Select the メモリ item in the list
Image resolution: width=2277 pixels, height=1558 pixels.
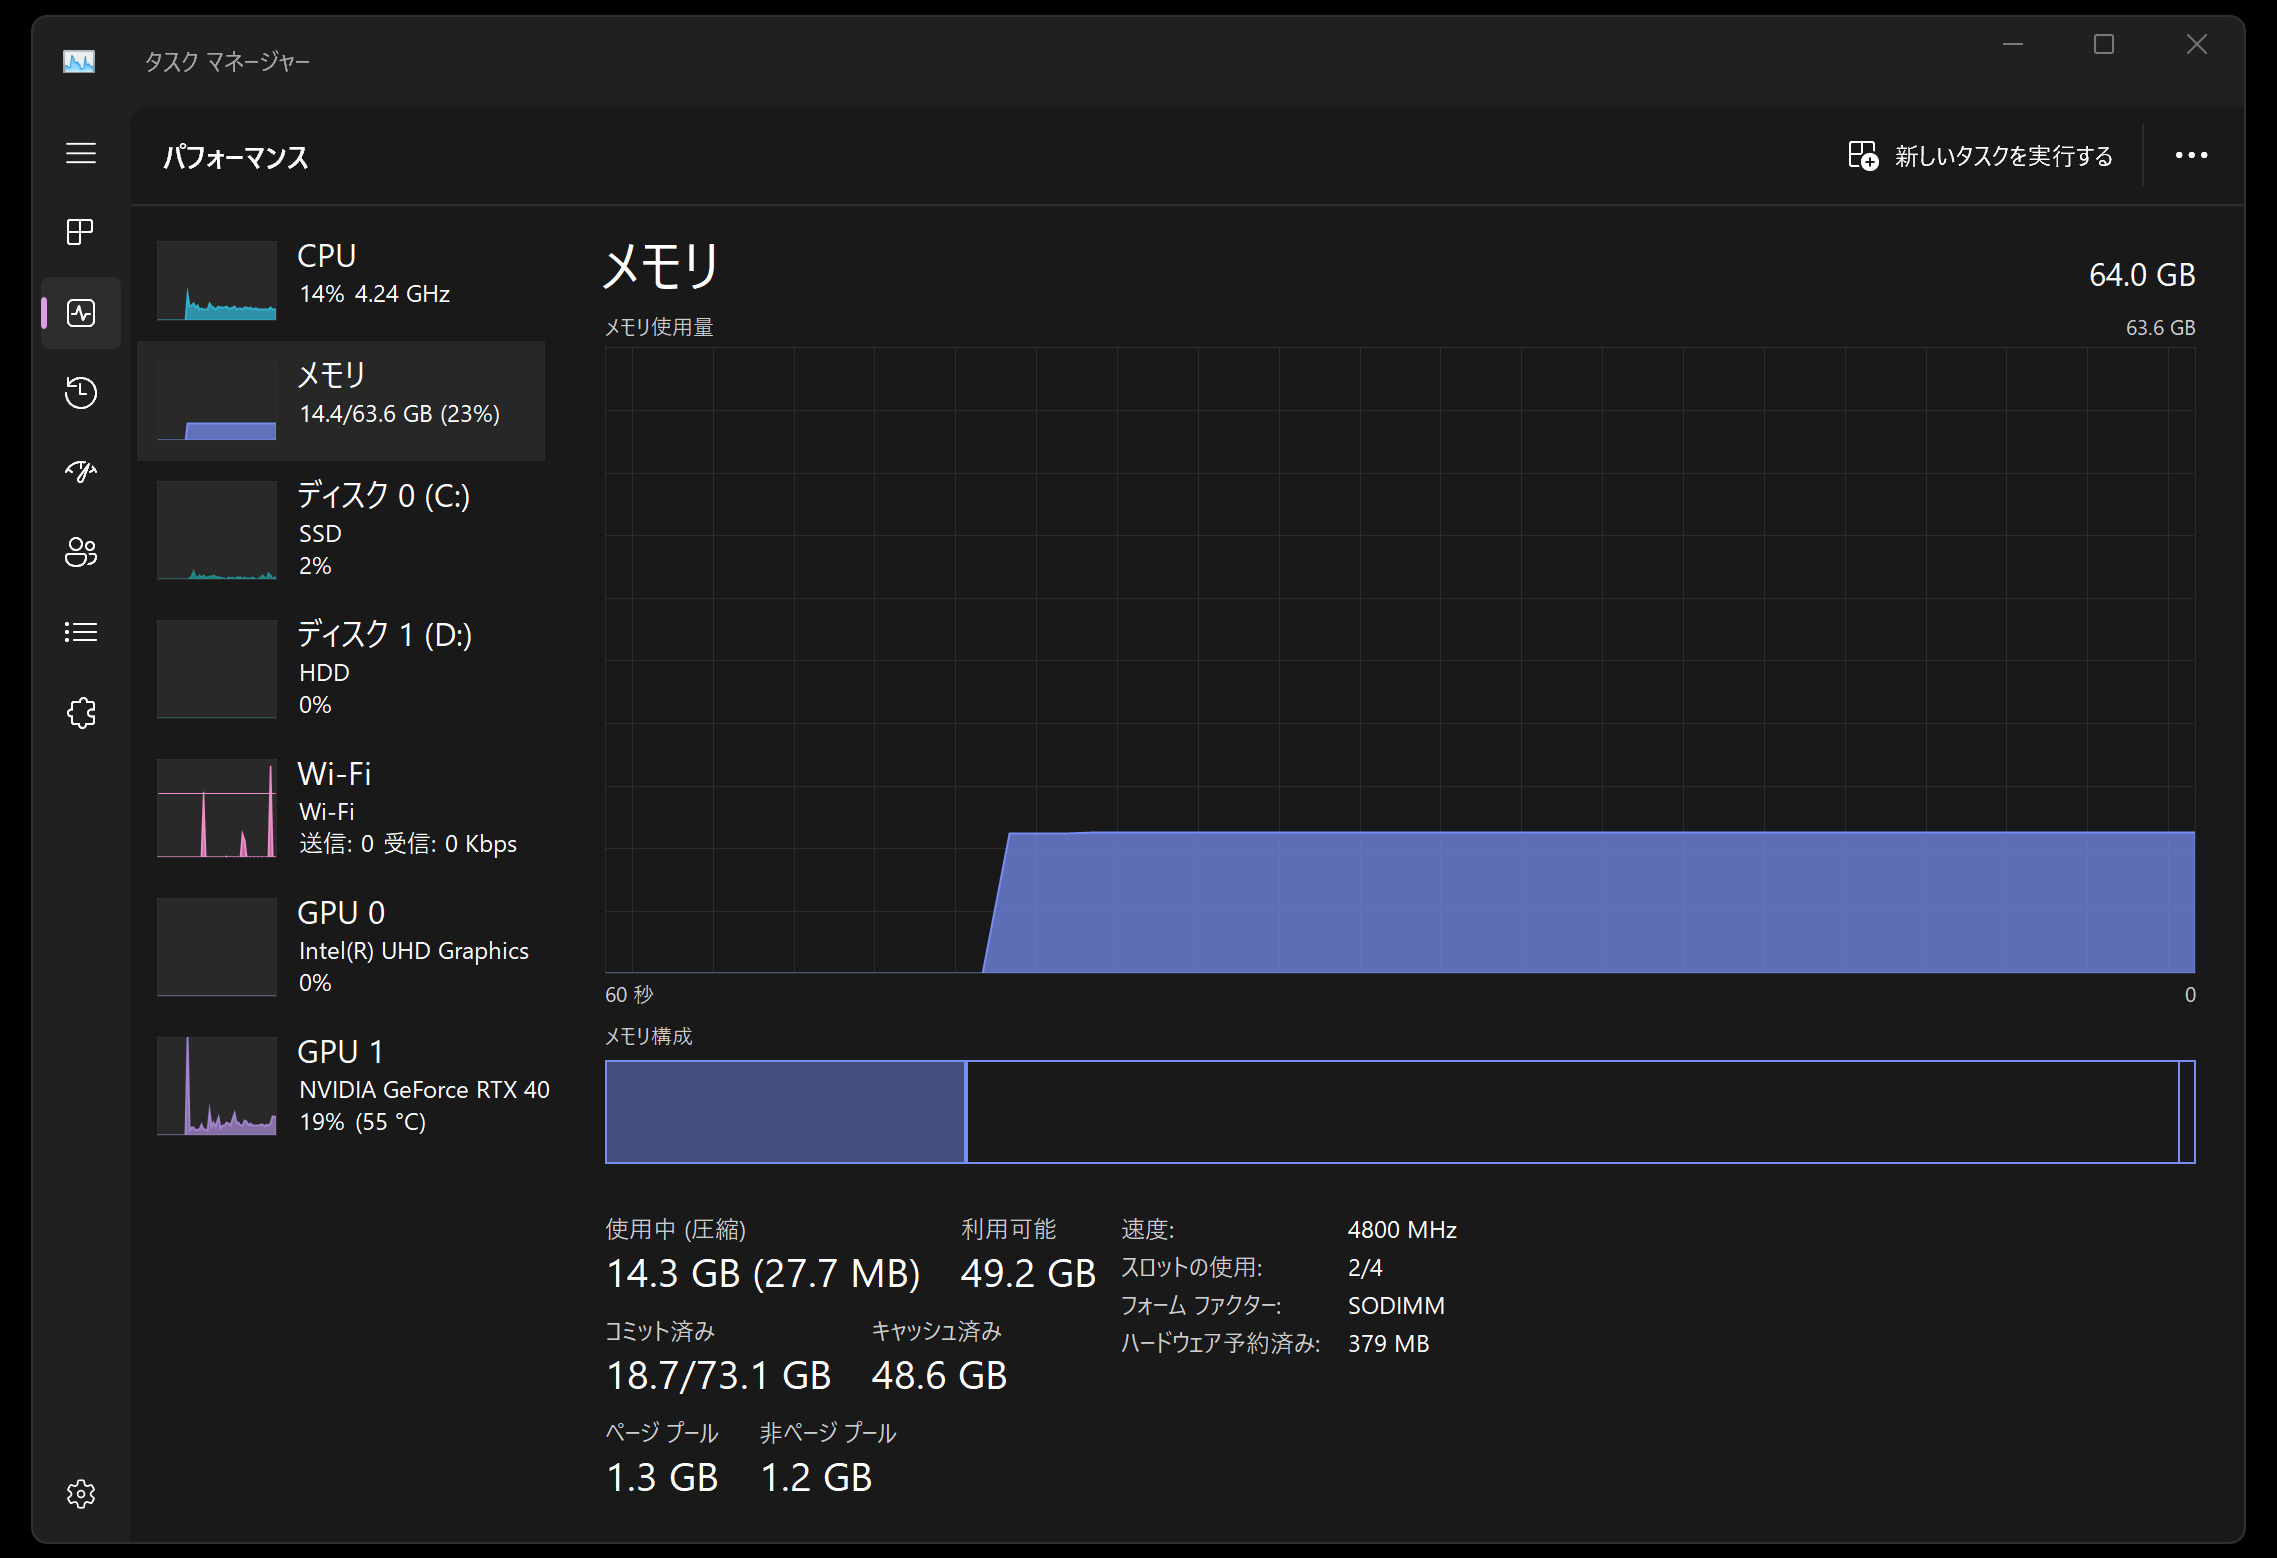341,400
